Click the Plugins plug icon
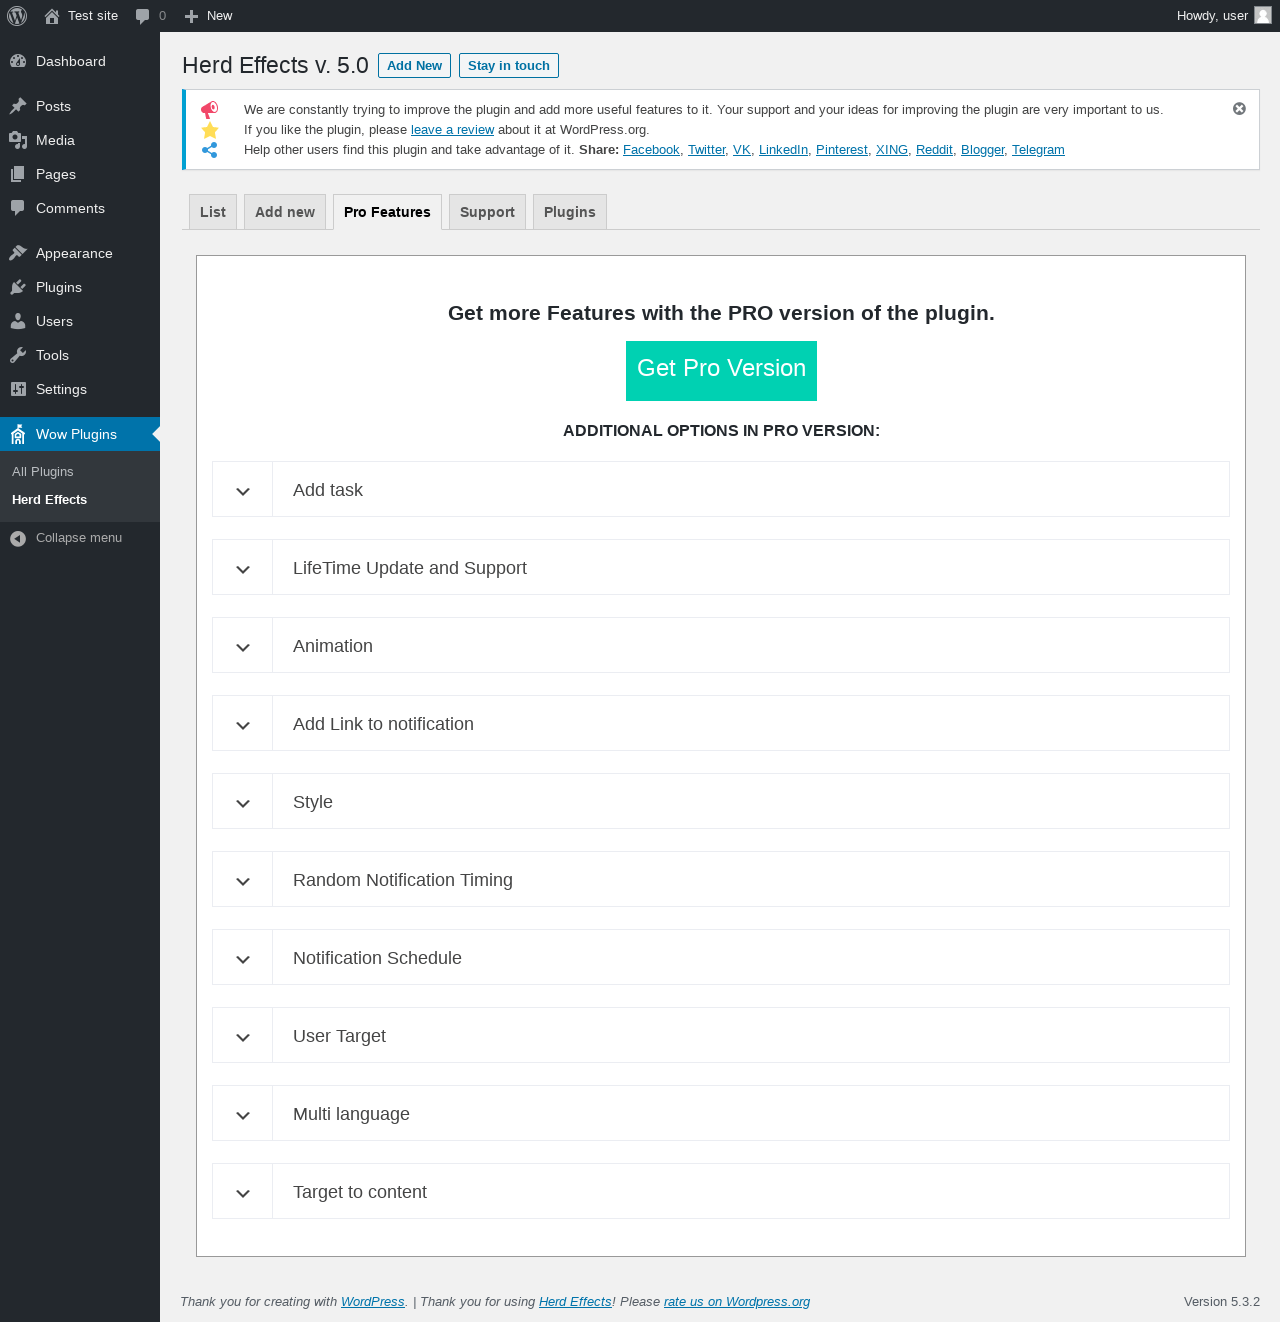Image resolution: width=1280 pixels, height=1322 pixels. (18, 287)
